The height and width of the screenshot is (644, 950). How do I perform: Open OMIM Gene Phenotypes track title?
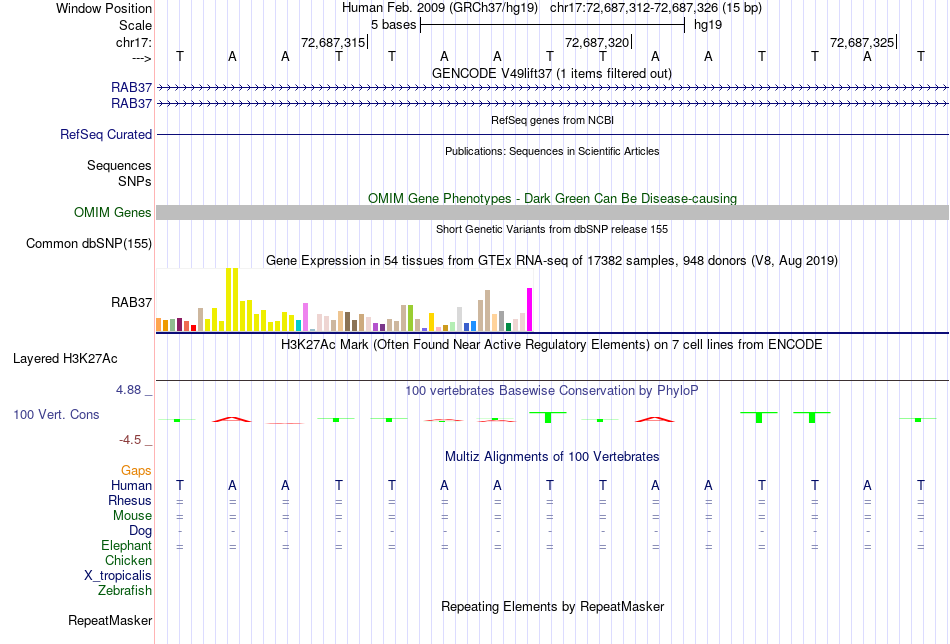[552, 198]
